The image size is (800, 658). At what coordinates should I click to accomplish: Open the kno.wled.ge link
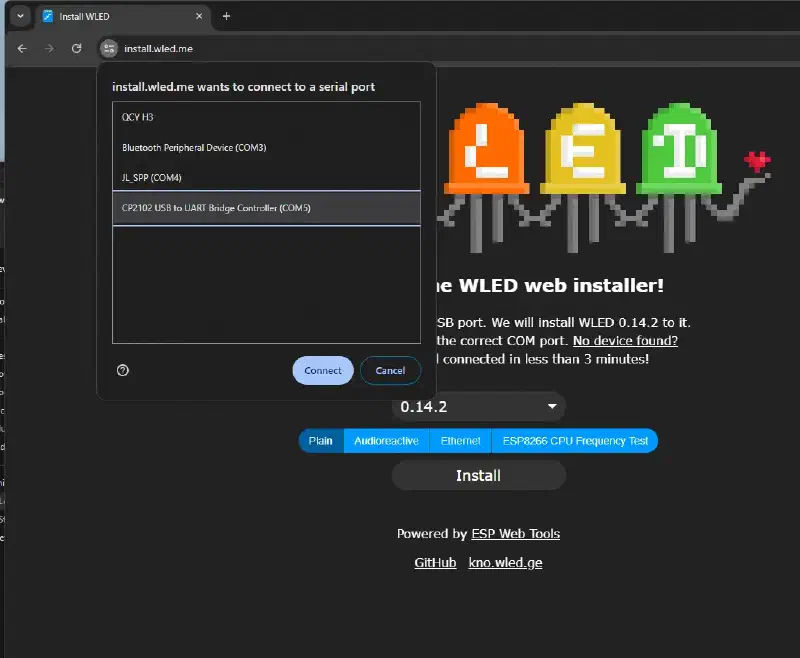[506, 563]
